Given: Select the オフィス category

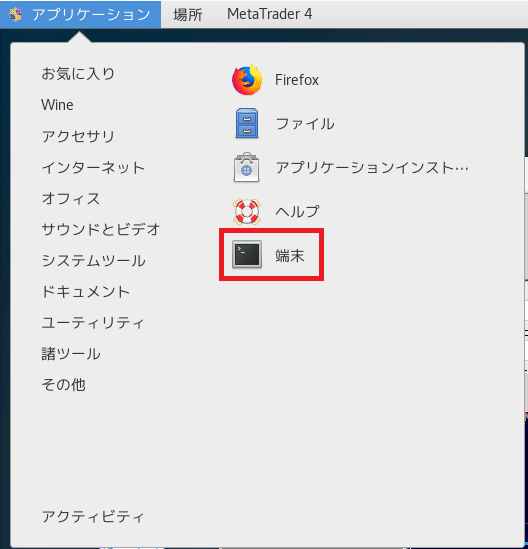Looking at the screenshot, I should [x=71, y=199].
